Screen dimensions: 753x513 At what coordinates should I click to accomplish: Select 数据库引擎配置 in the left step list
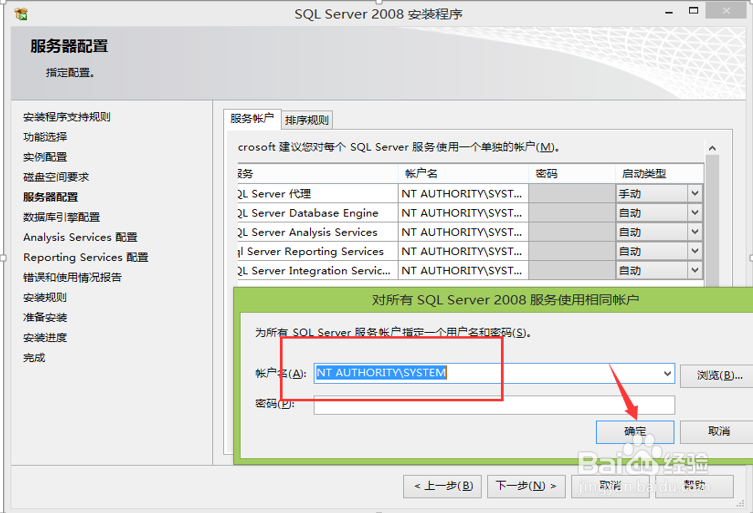tap(61, 218)
